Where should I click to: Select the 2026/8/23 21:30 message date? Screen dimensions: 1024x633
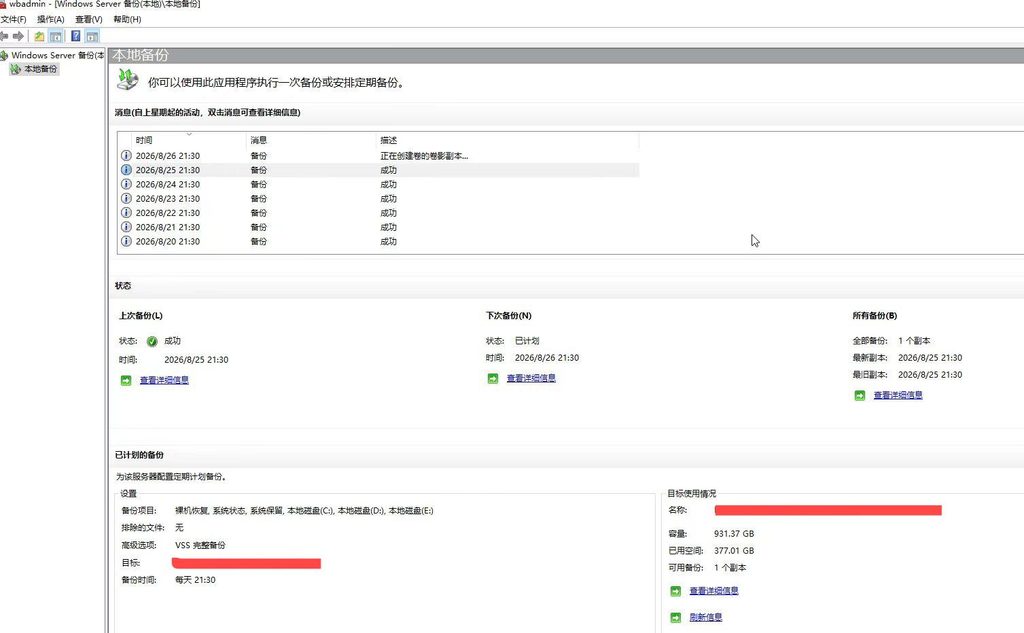coord(168,199)
